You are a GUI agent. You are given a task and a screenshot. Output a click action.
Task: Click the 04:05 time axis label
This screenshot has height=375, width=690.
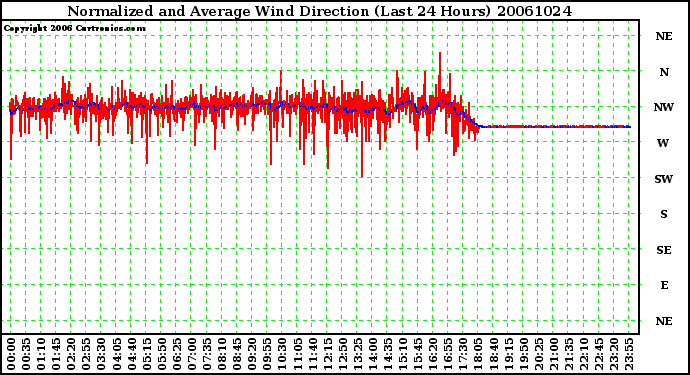point(117,354)
